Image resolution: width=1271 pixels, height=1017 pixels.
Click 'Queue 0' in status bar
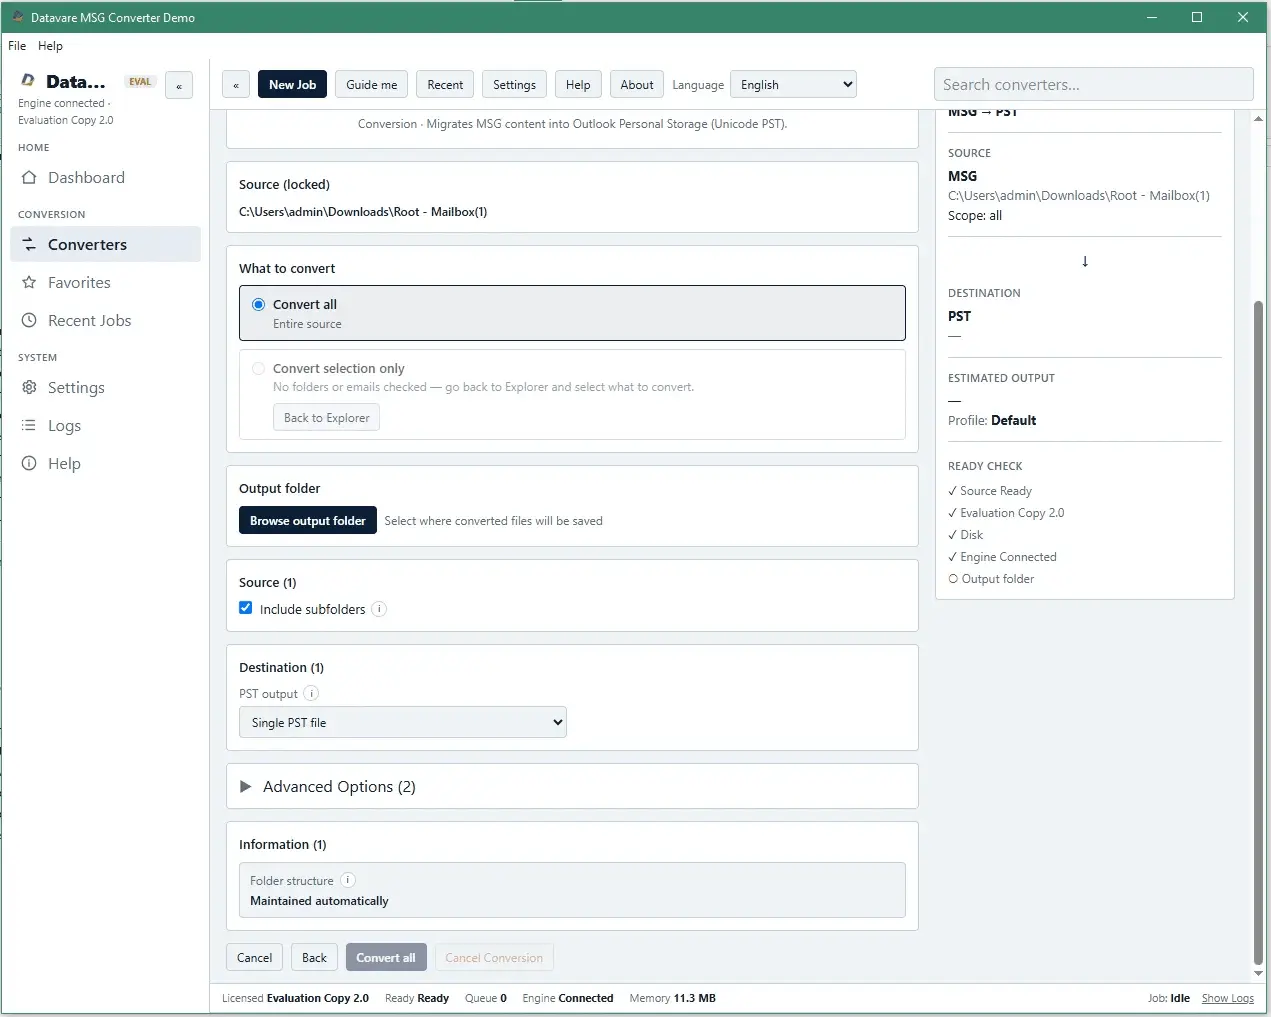(x=486, y=998)
